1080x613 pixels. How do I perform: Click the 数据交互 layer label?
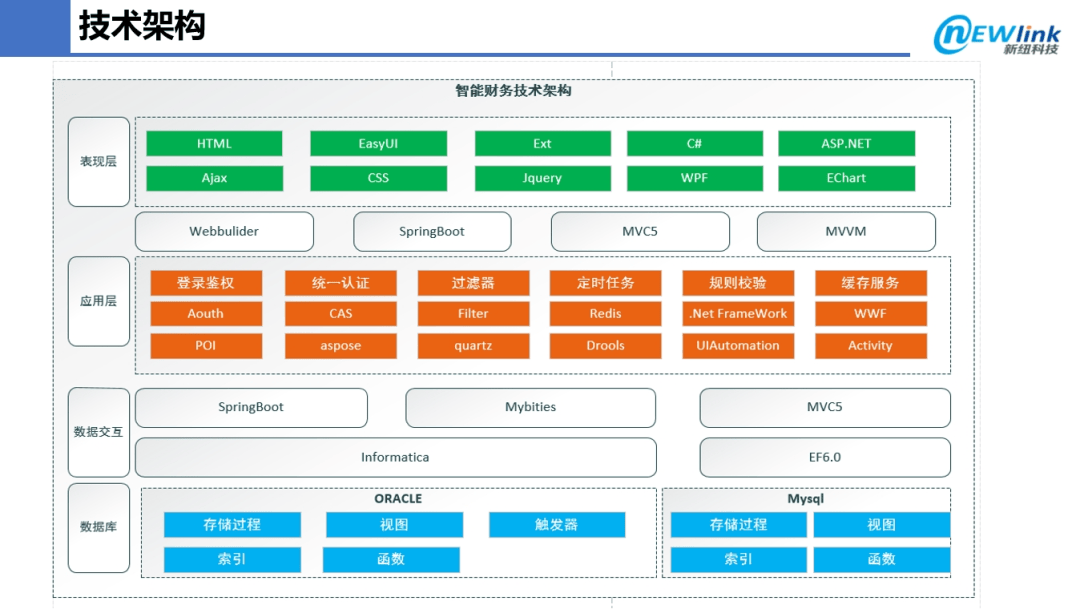[98, 432]
